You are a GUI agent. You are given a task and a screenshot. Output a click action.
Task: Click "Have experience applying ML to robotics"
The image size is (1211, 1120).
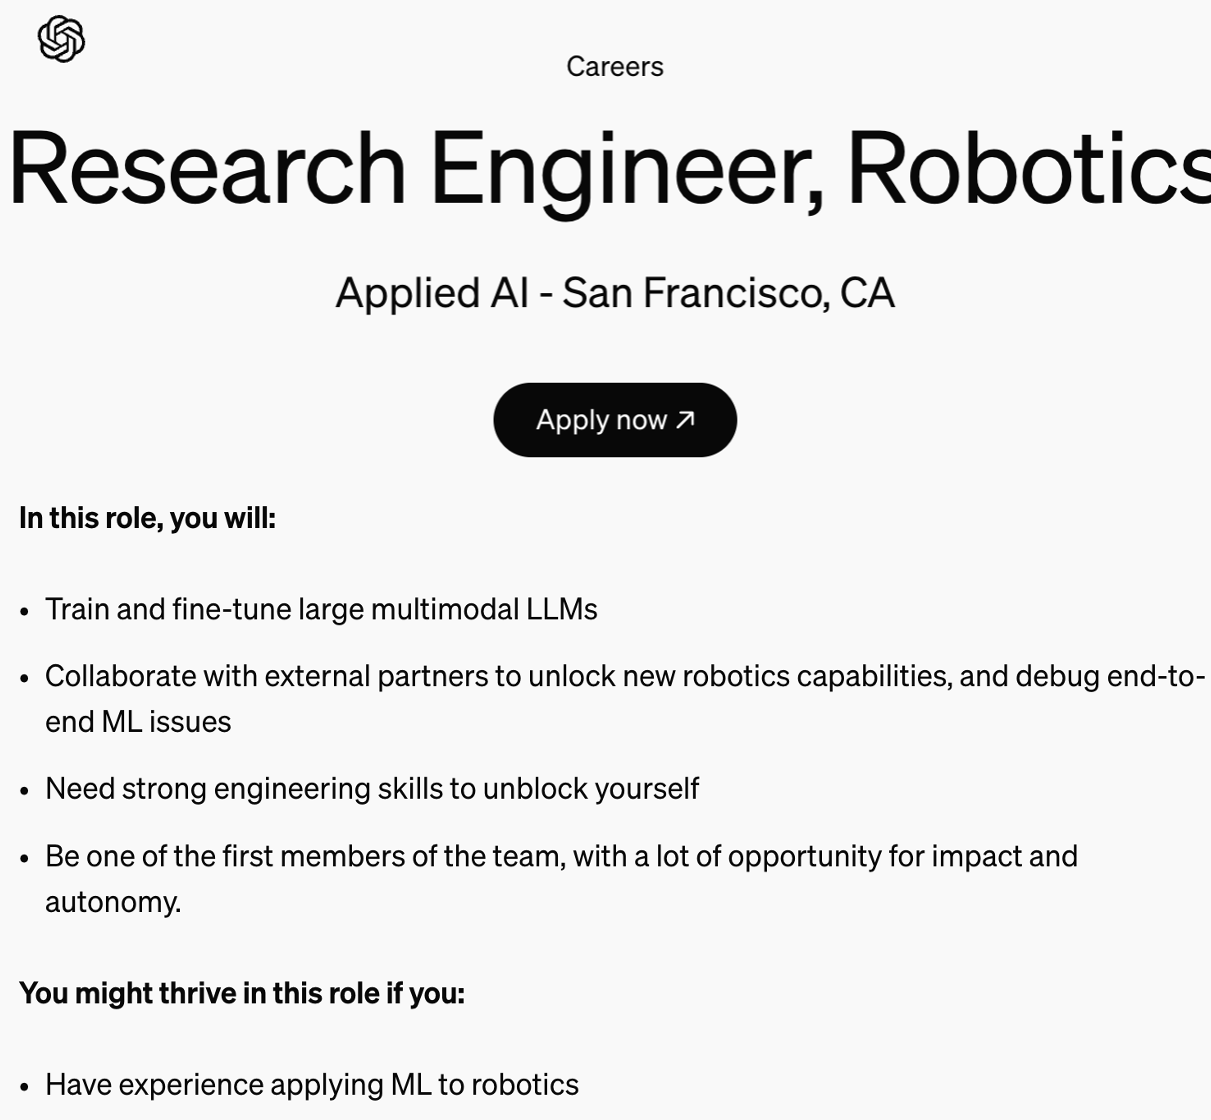[x=312, y=1084]
